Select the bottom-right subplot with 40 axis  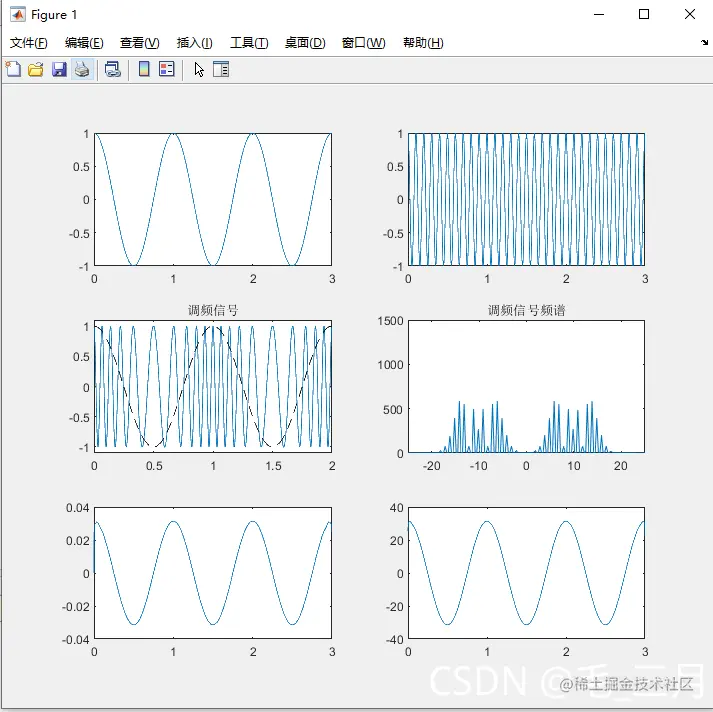[526, 573]
